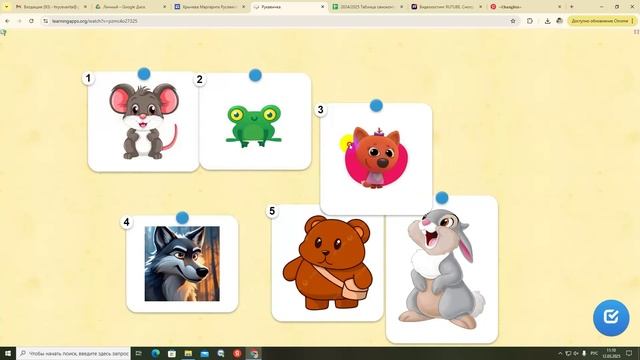Click the blue checkmark verify button
Viewport: 640px width, 360px height.
(611, 318)
